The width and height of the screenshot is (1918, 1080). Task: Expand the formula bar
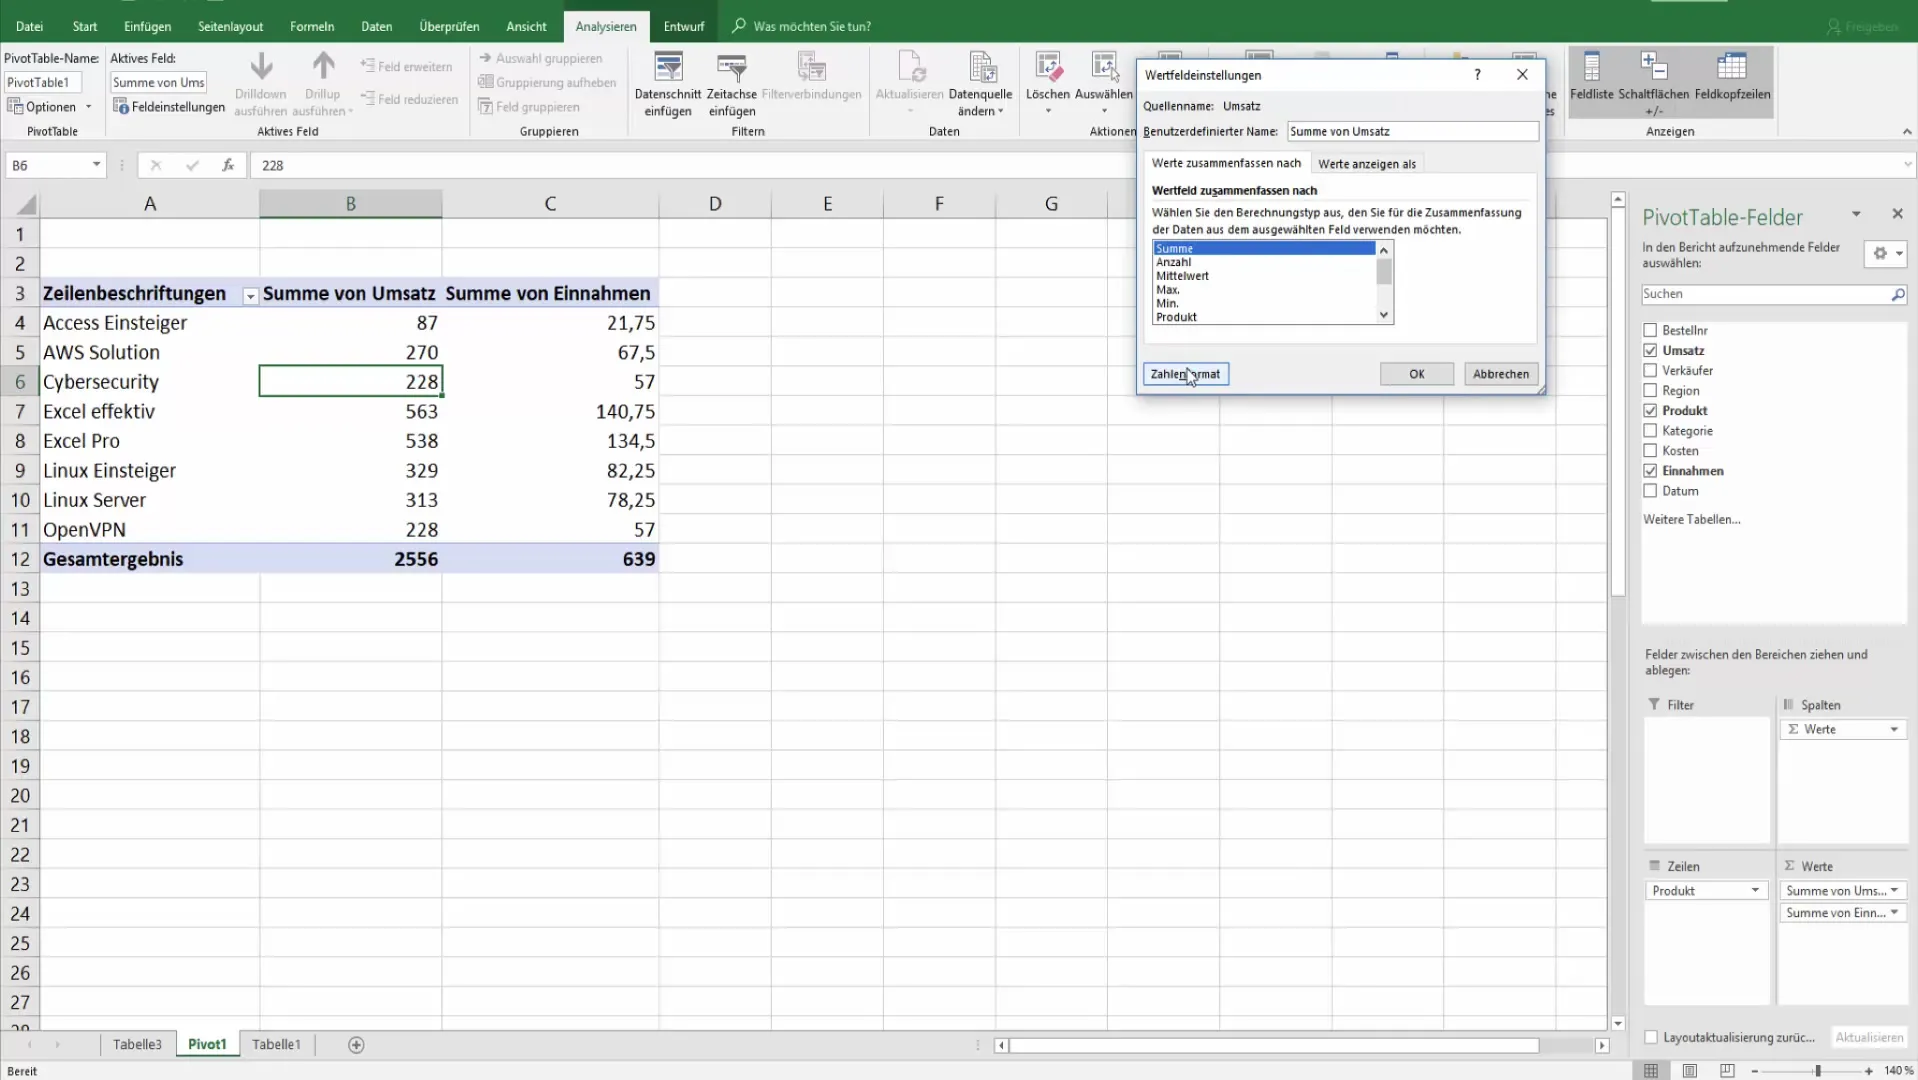click(x=1907, y=165)
